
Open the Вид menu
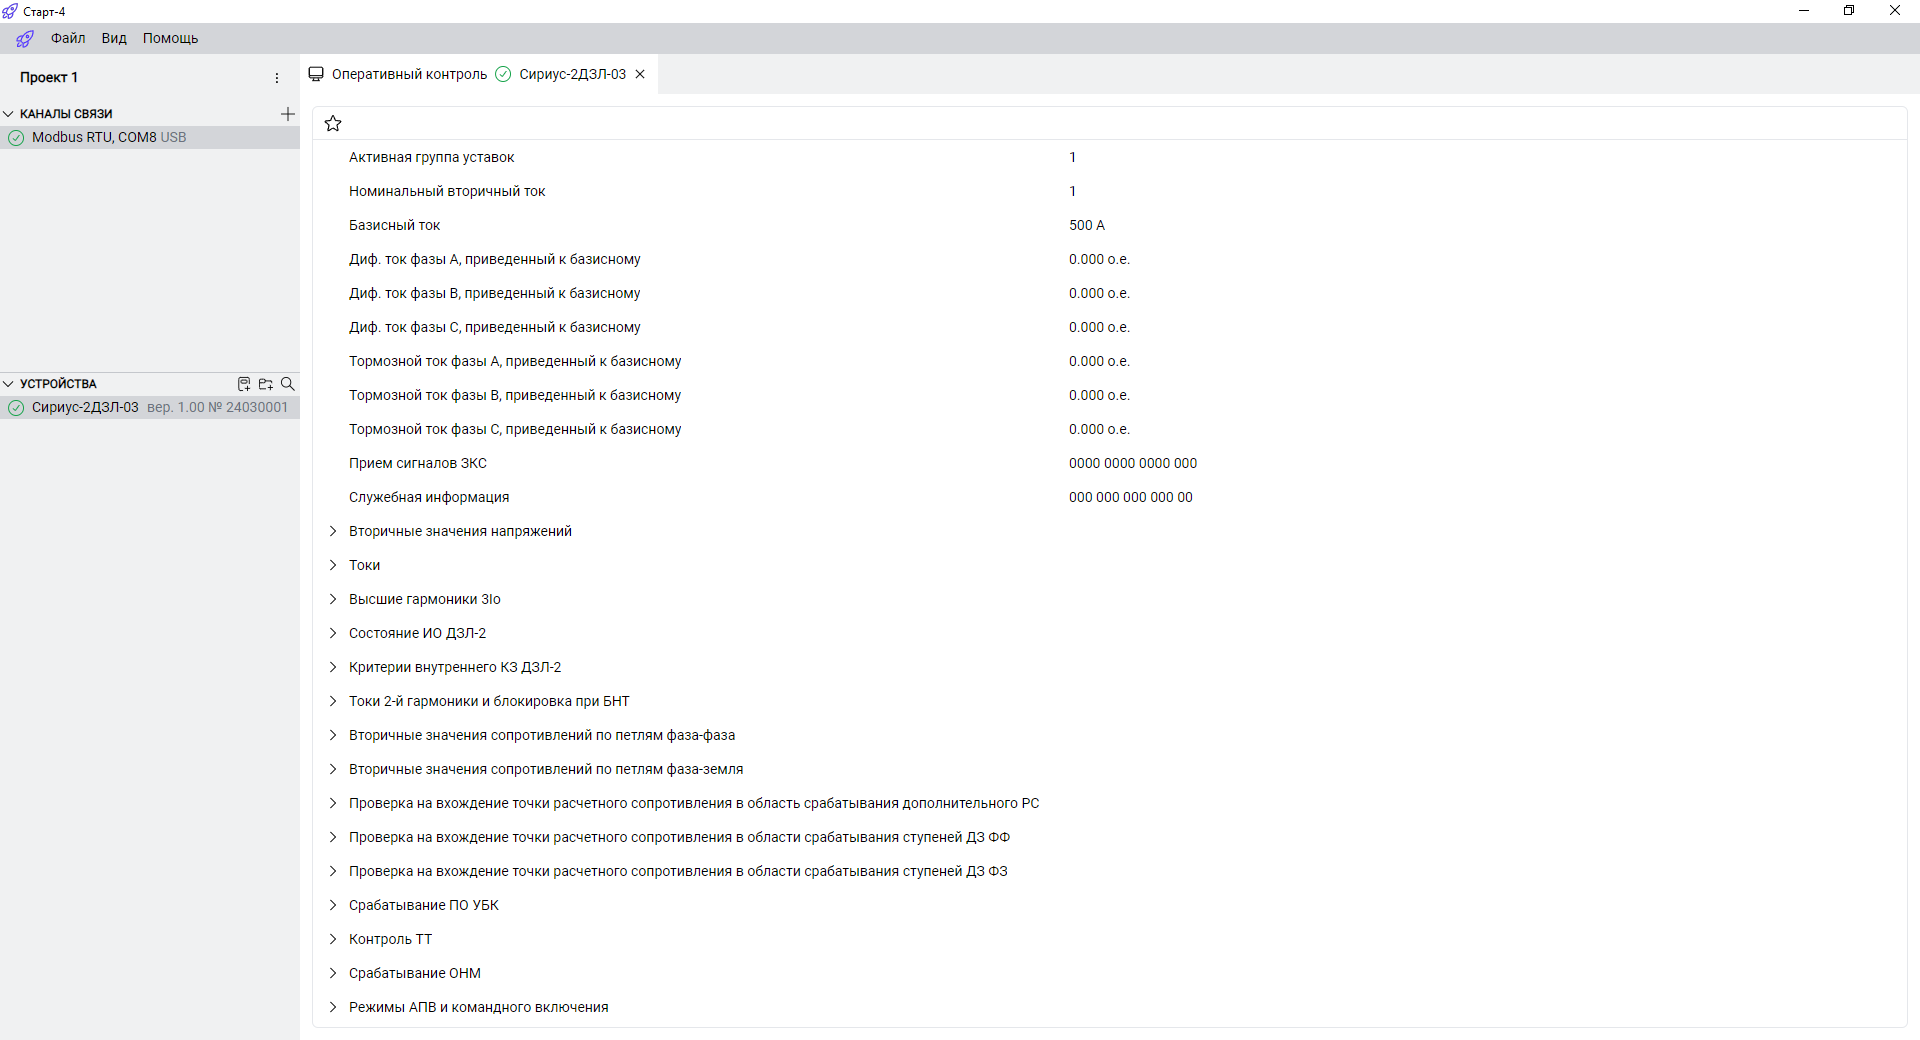tap(114, 38)
